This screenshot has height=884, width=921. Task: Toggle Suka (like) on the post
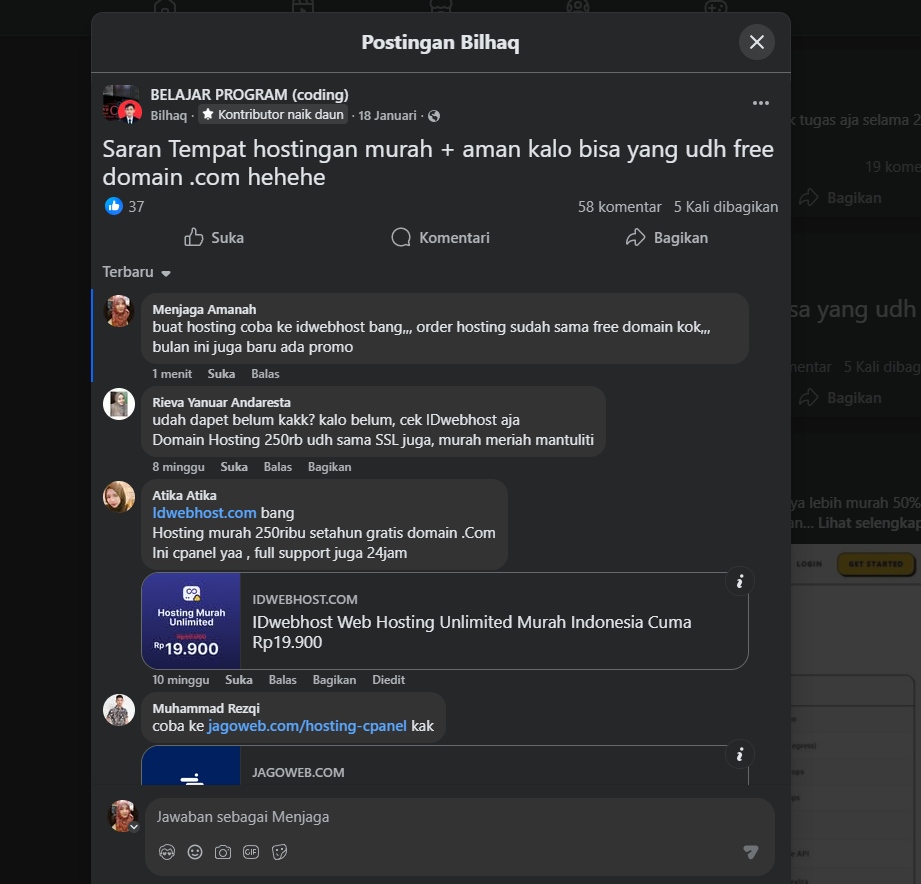(214, 238)
